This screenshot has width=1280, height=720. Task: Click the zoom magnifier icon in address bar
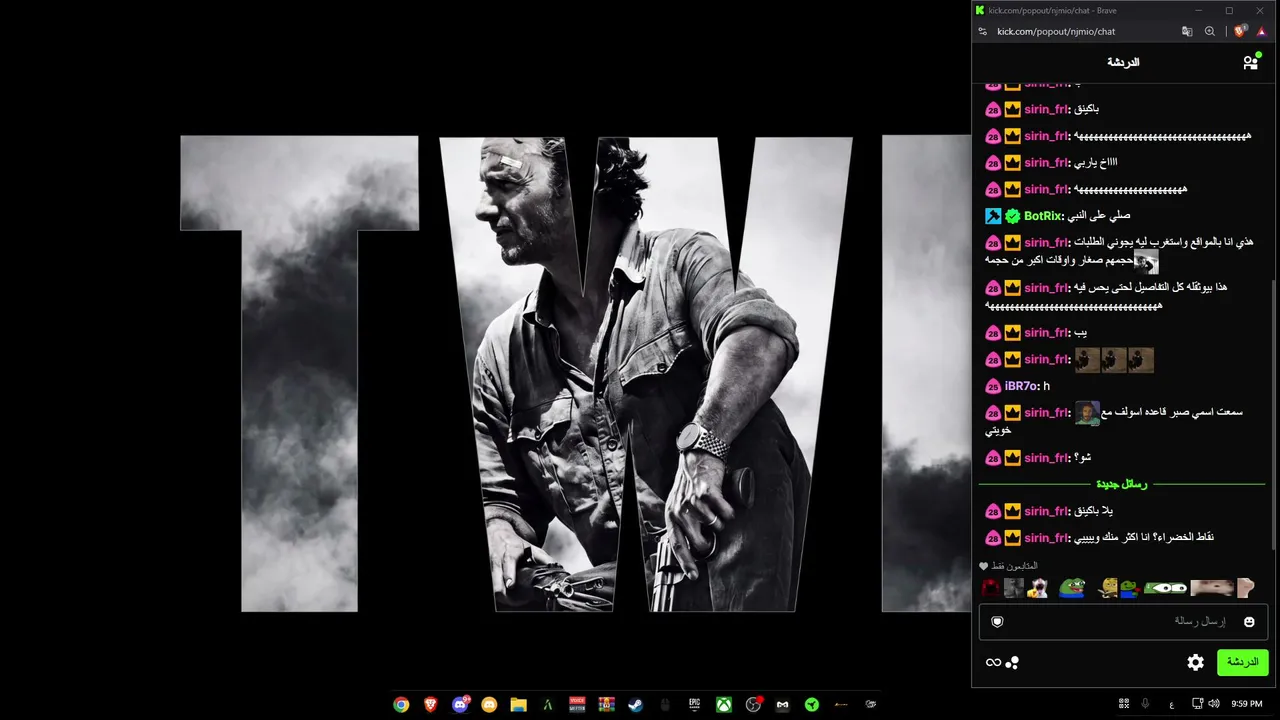1210,31
